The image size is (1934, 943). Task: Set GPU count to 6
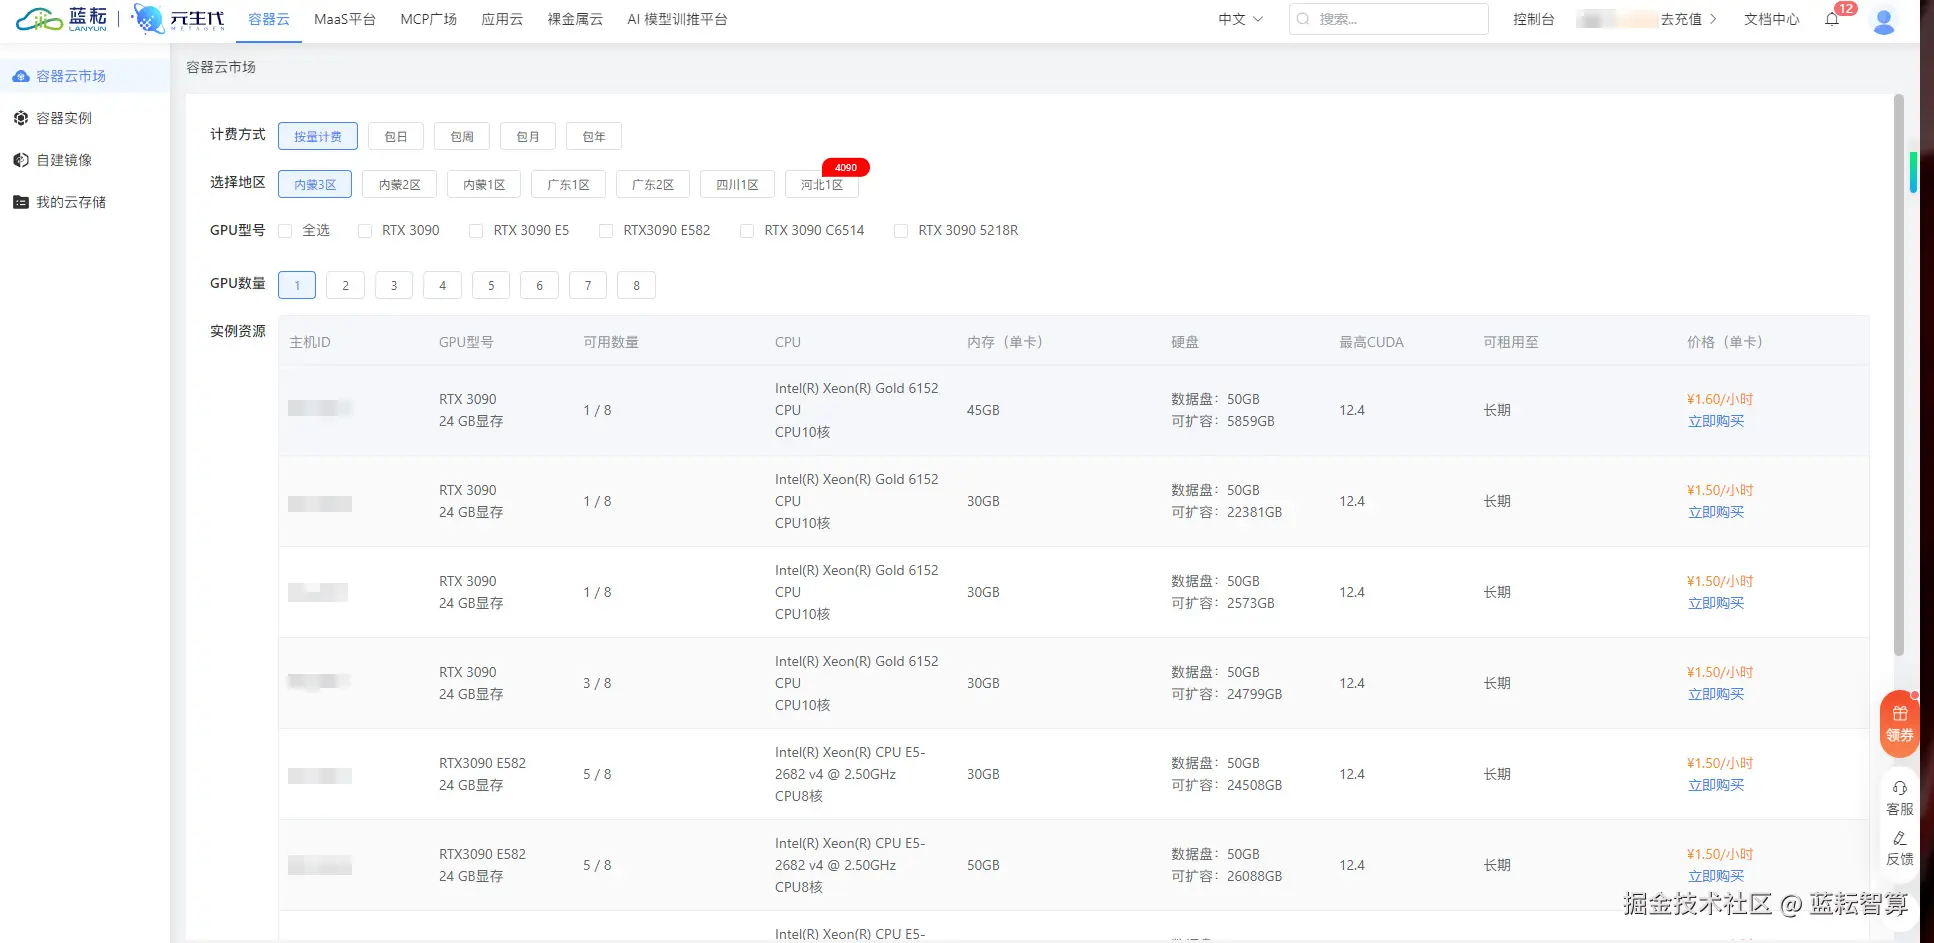539,285
